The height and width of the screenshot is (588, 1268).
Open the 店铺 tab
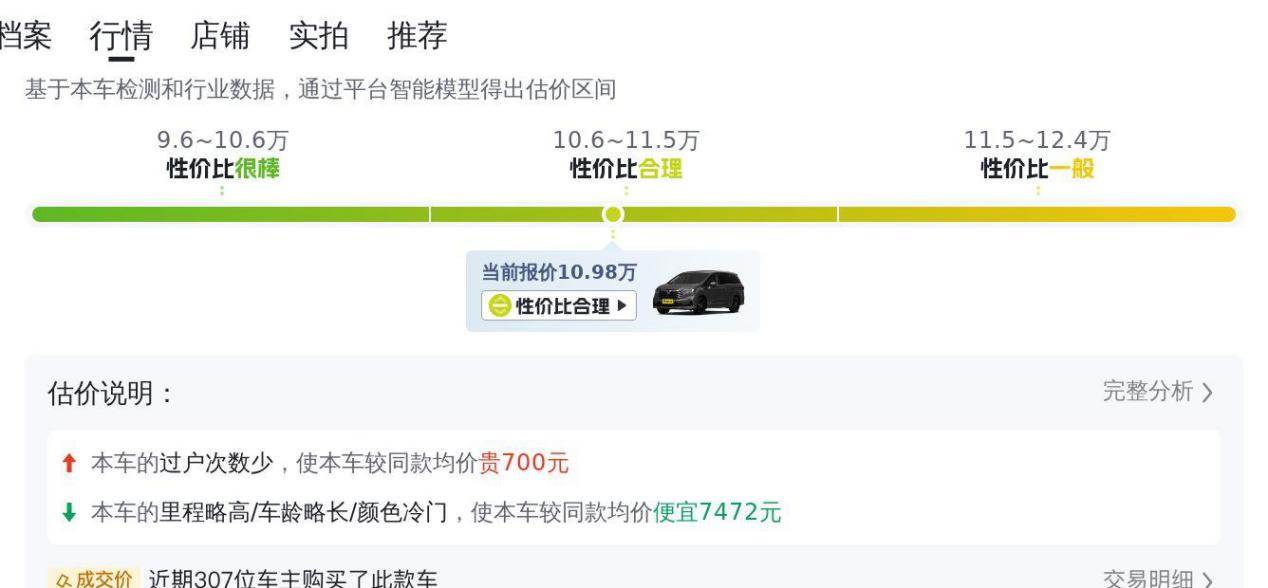(x=220, y=36)
